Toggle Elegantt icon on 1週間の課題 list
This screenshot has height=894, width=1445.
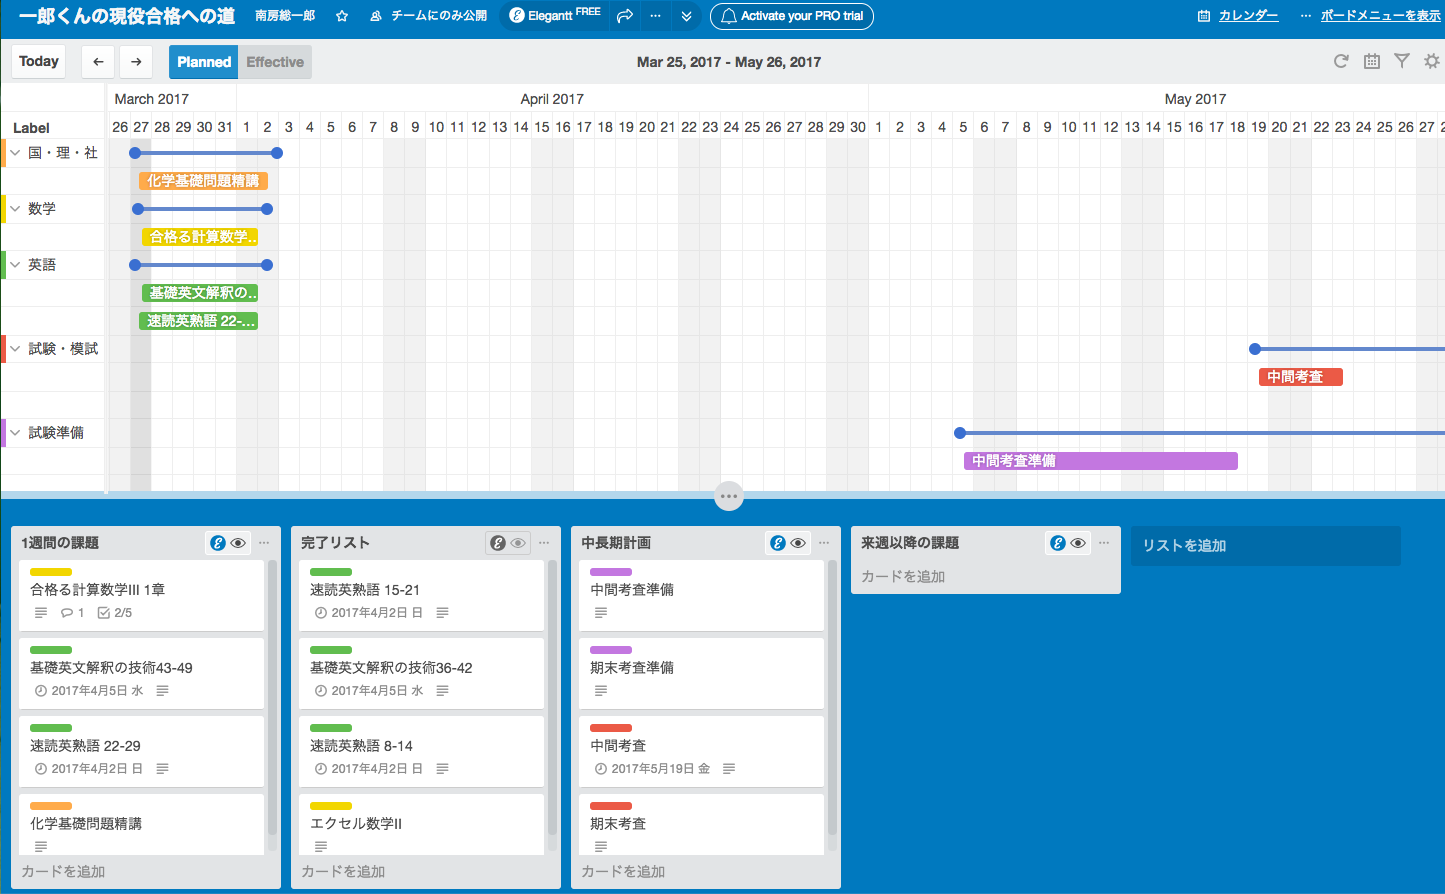coord(217,543)
